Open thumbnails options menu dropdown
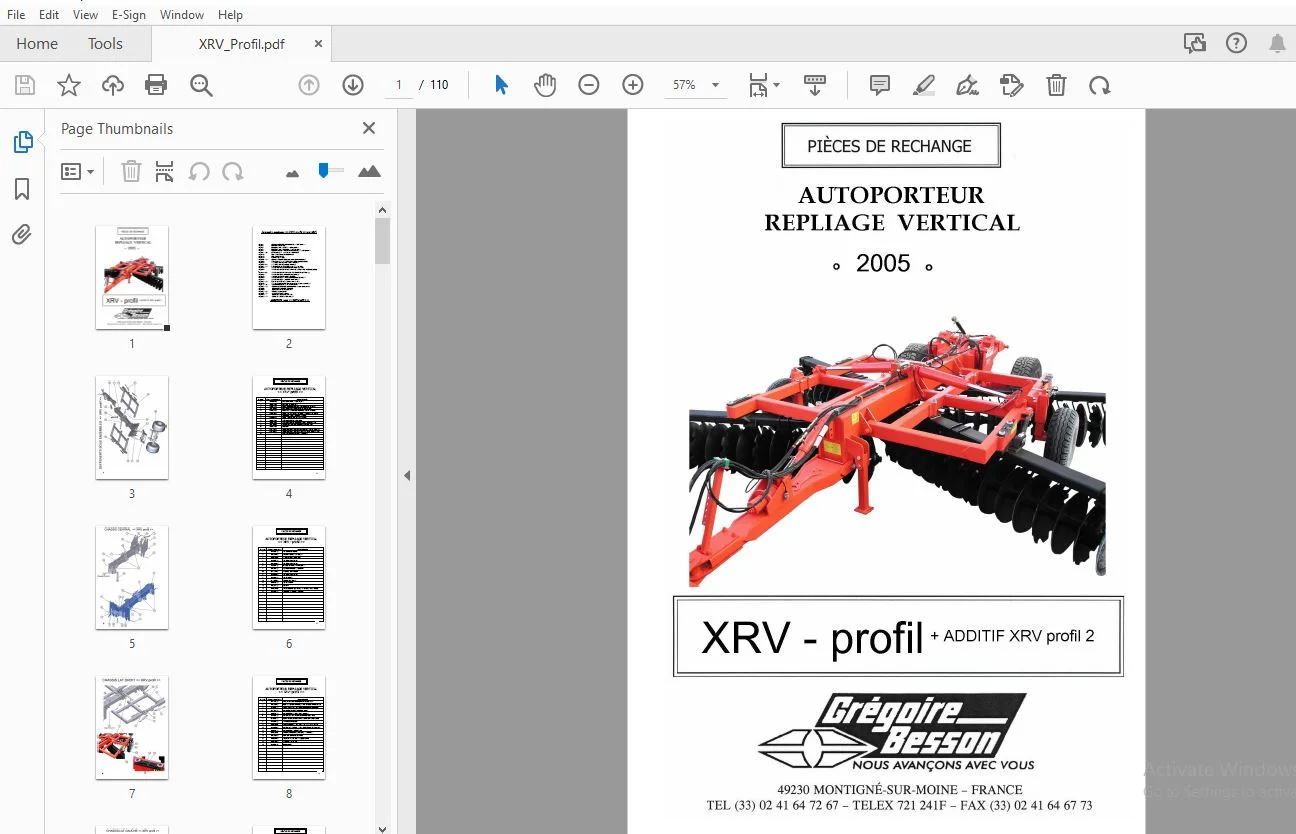The width and height of the screenshot is (1296, 834). [x=78, y=171]
